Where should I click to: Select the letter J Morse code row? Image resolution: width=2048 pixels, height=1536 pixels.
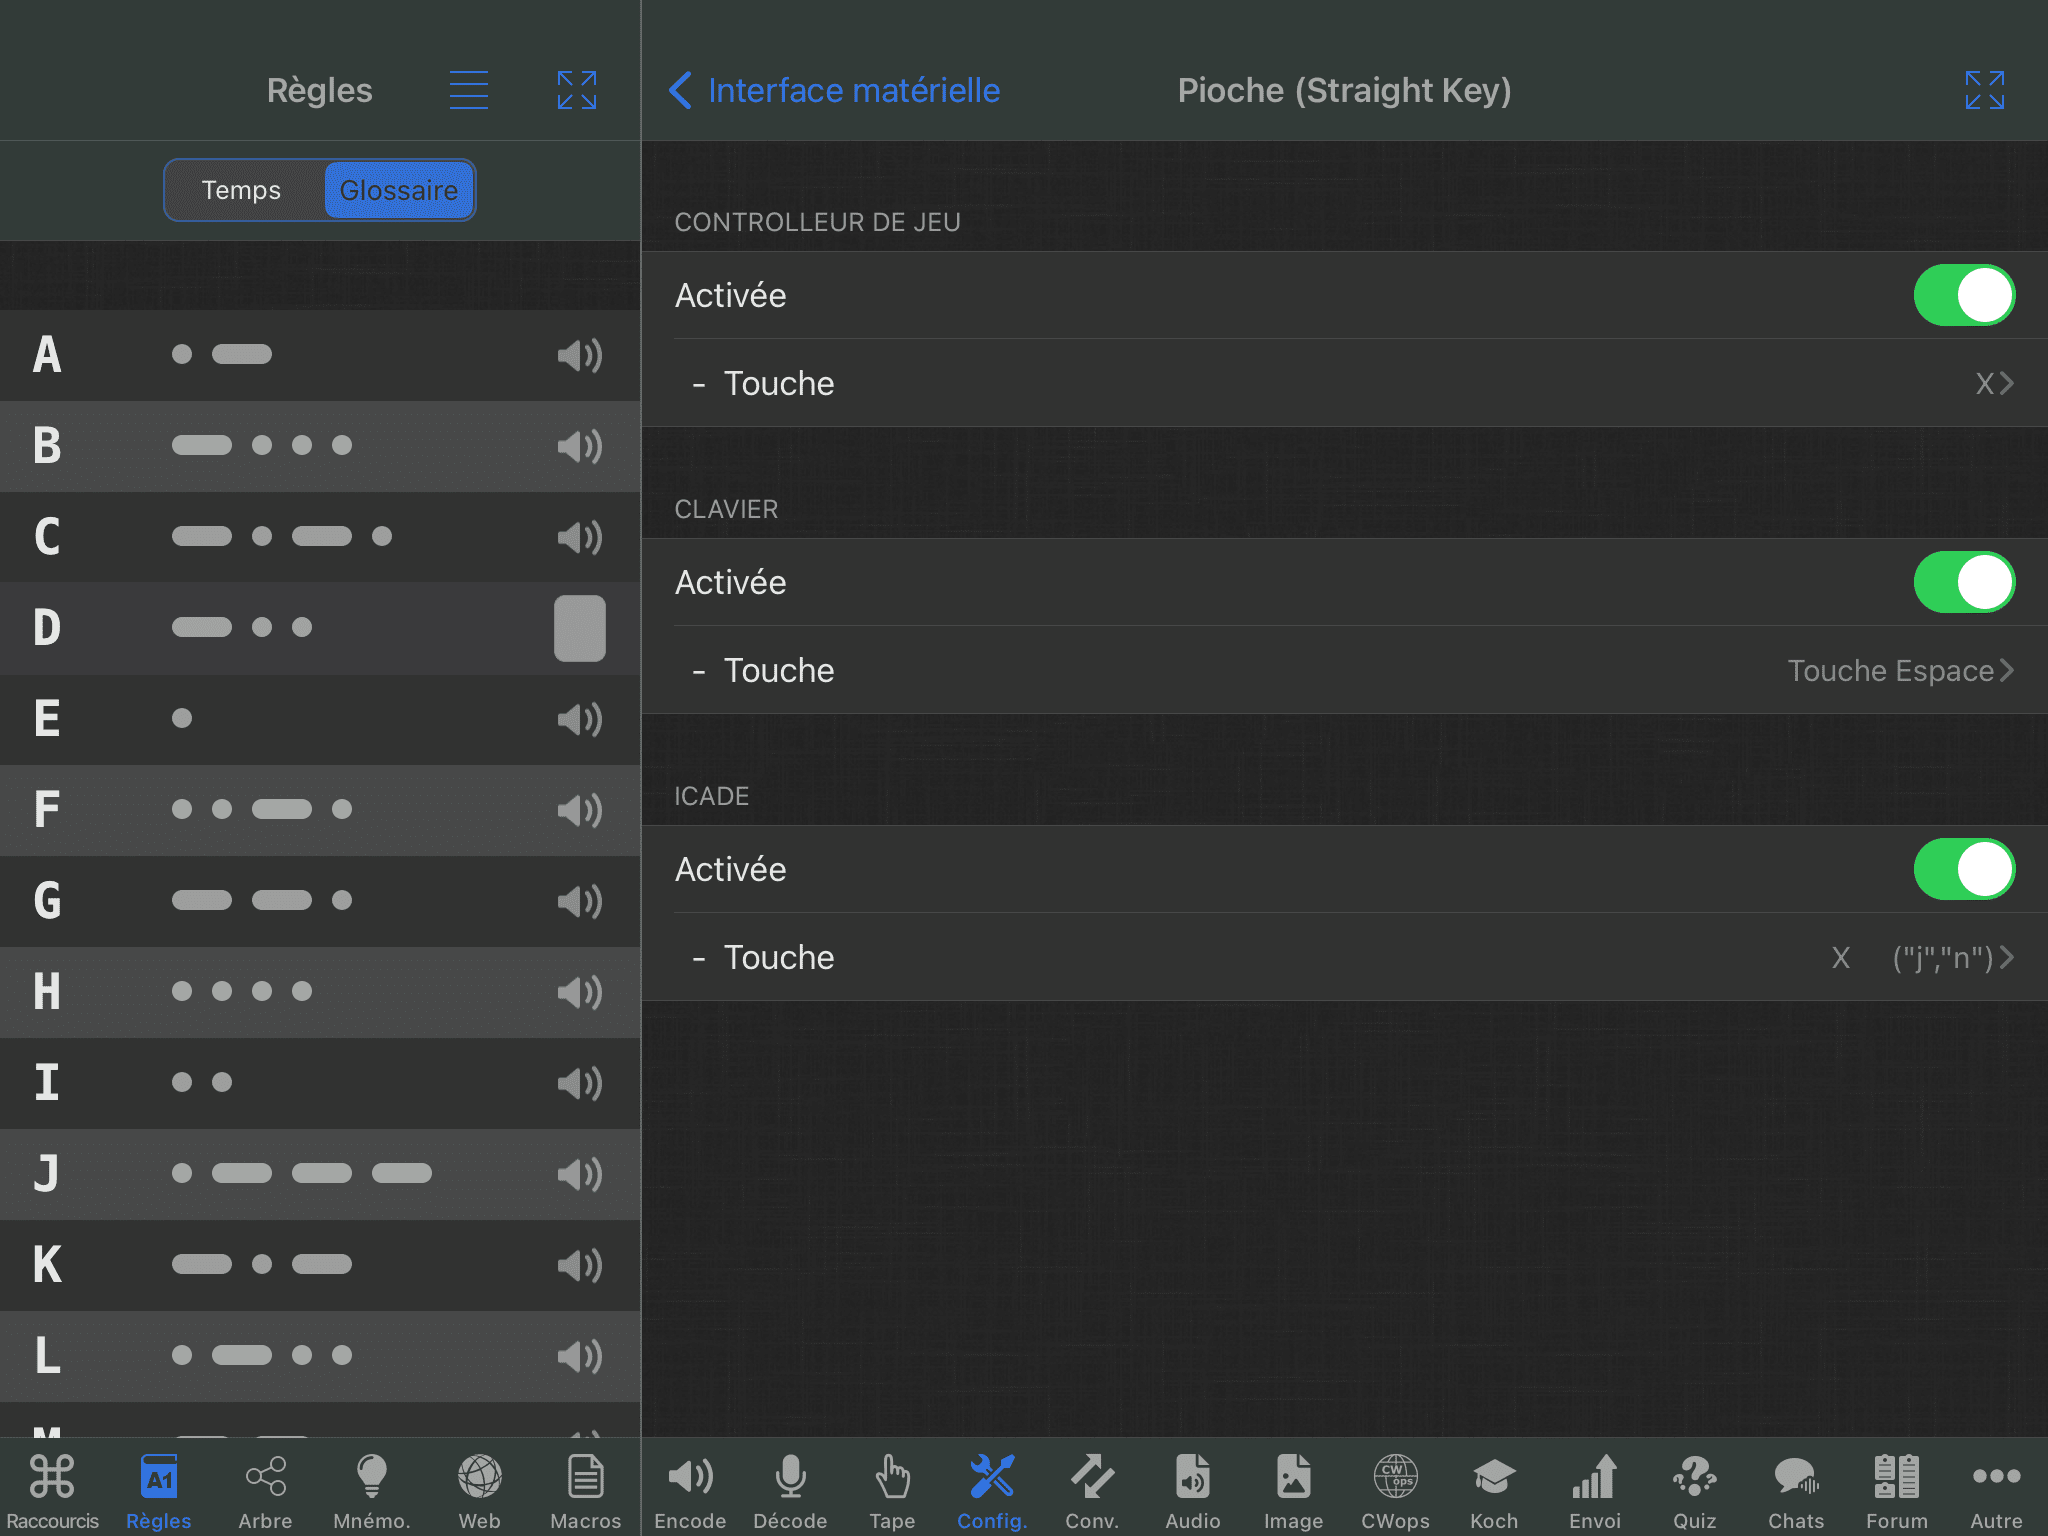(320, 1174)
